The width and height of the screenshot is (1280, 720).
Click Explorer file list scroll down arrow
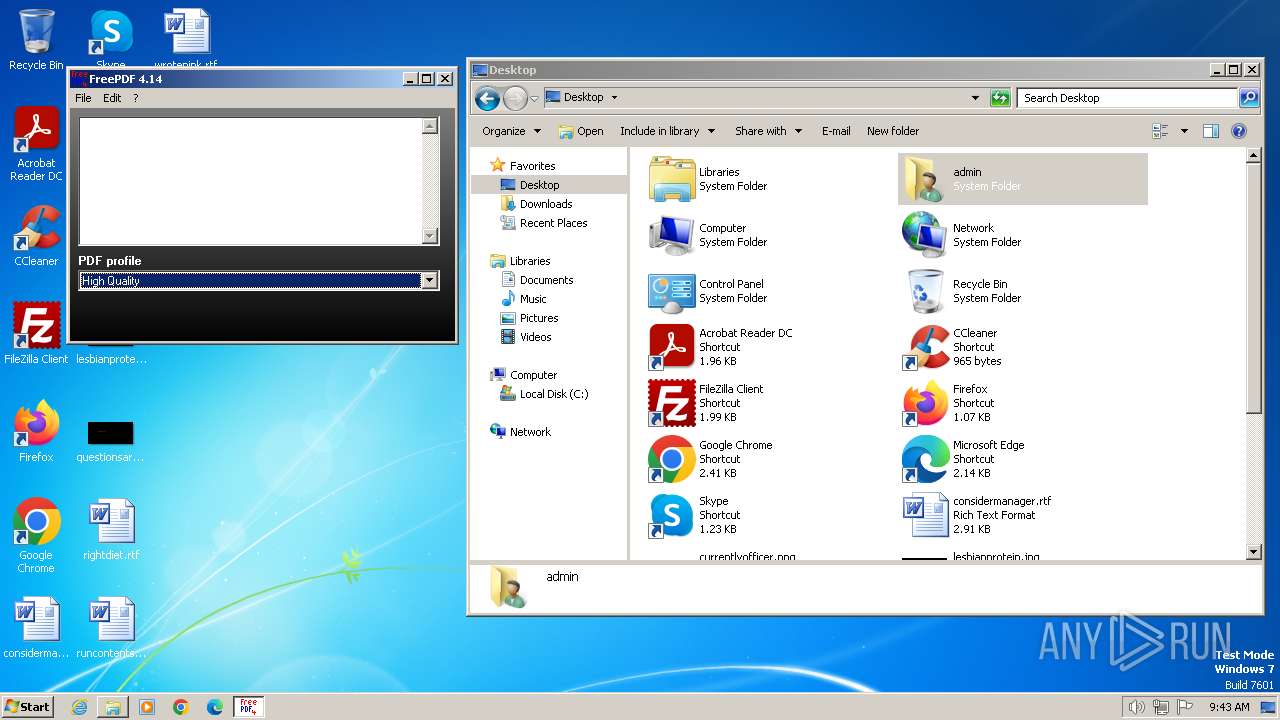pos(1254,552)
